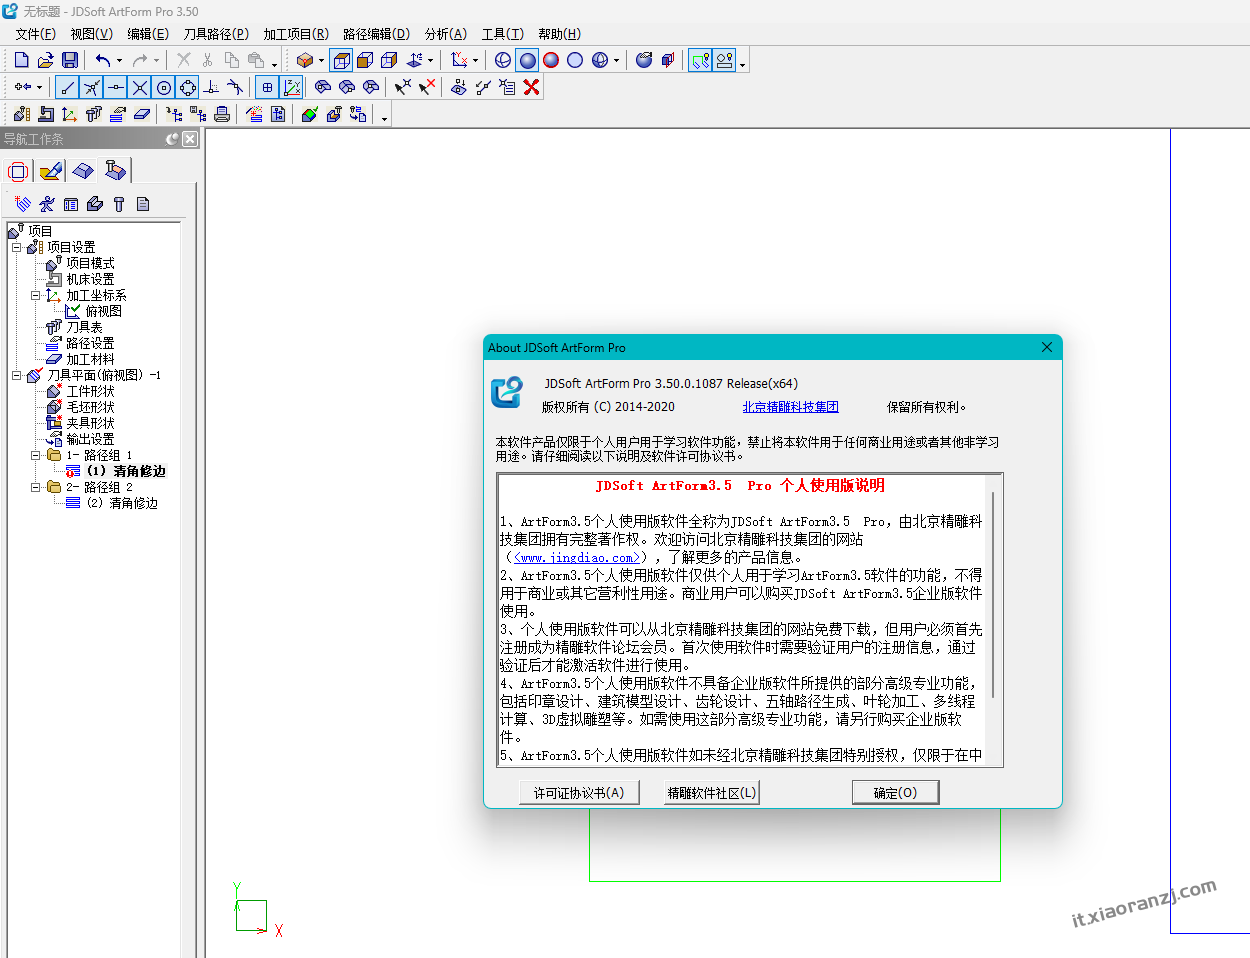1250x958 pixels.
Task: Click the intersection snap X icon
Action: pyautogui.click(x=140, y=87)
